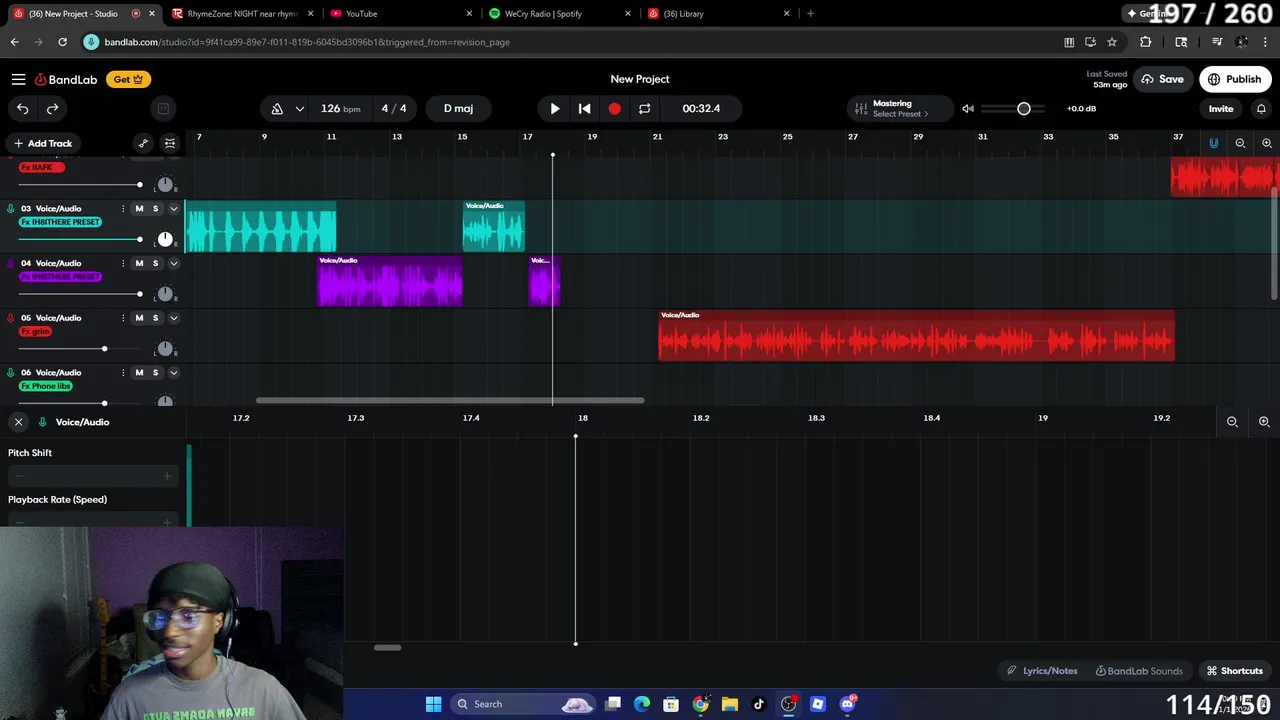Open the 4 / 4 time signature selector
Viewport: 1280px width, 720px height.
coord(394,108)
